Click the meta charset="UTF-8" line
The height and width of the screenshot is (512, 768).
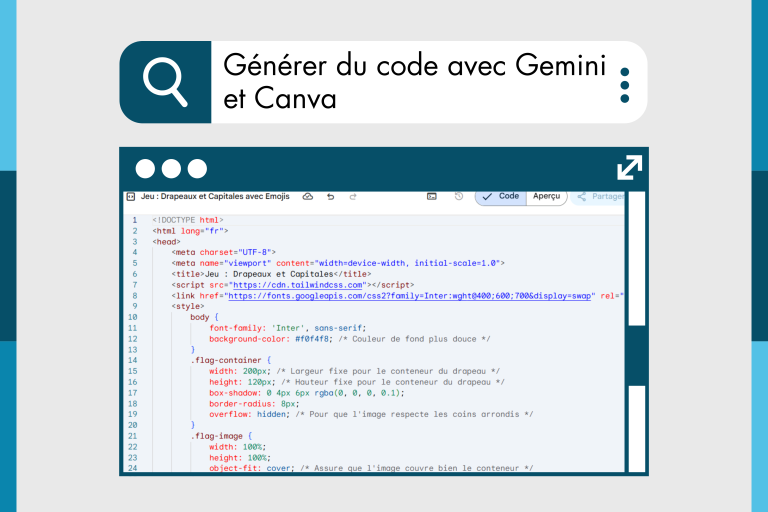tap(223, 252)
